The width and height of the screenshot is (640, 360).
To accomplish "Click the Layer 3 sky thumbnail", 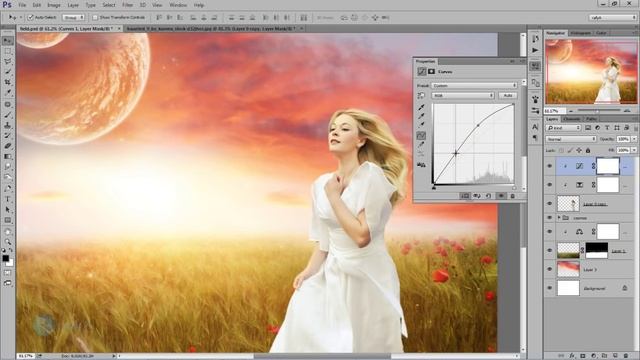I will (x=568, y=269).
